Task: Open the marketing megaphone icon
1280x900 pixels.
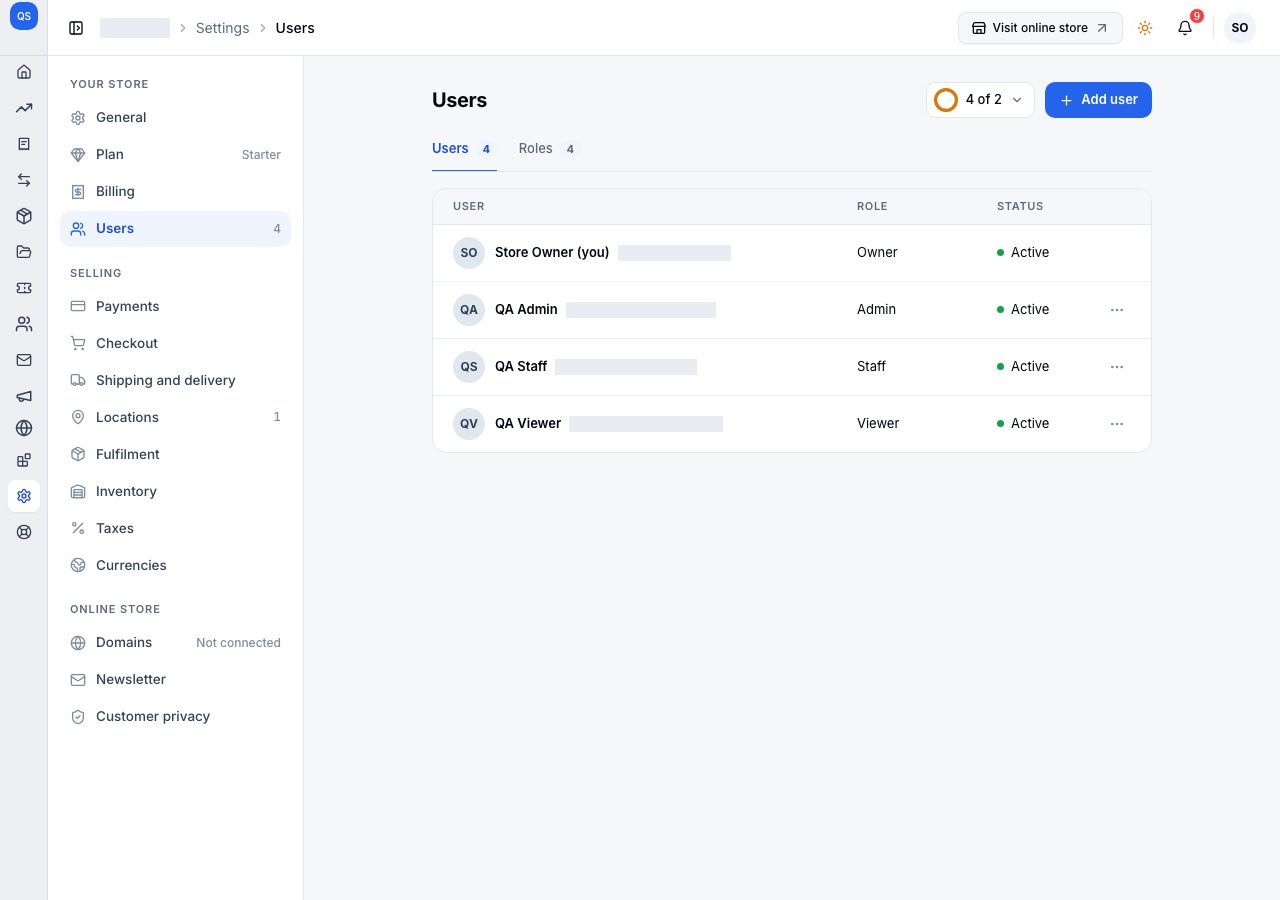Action: [24, 396]
